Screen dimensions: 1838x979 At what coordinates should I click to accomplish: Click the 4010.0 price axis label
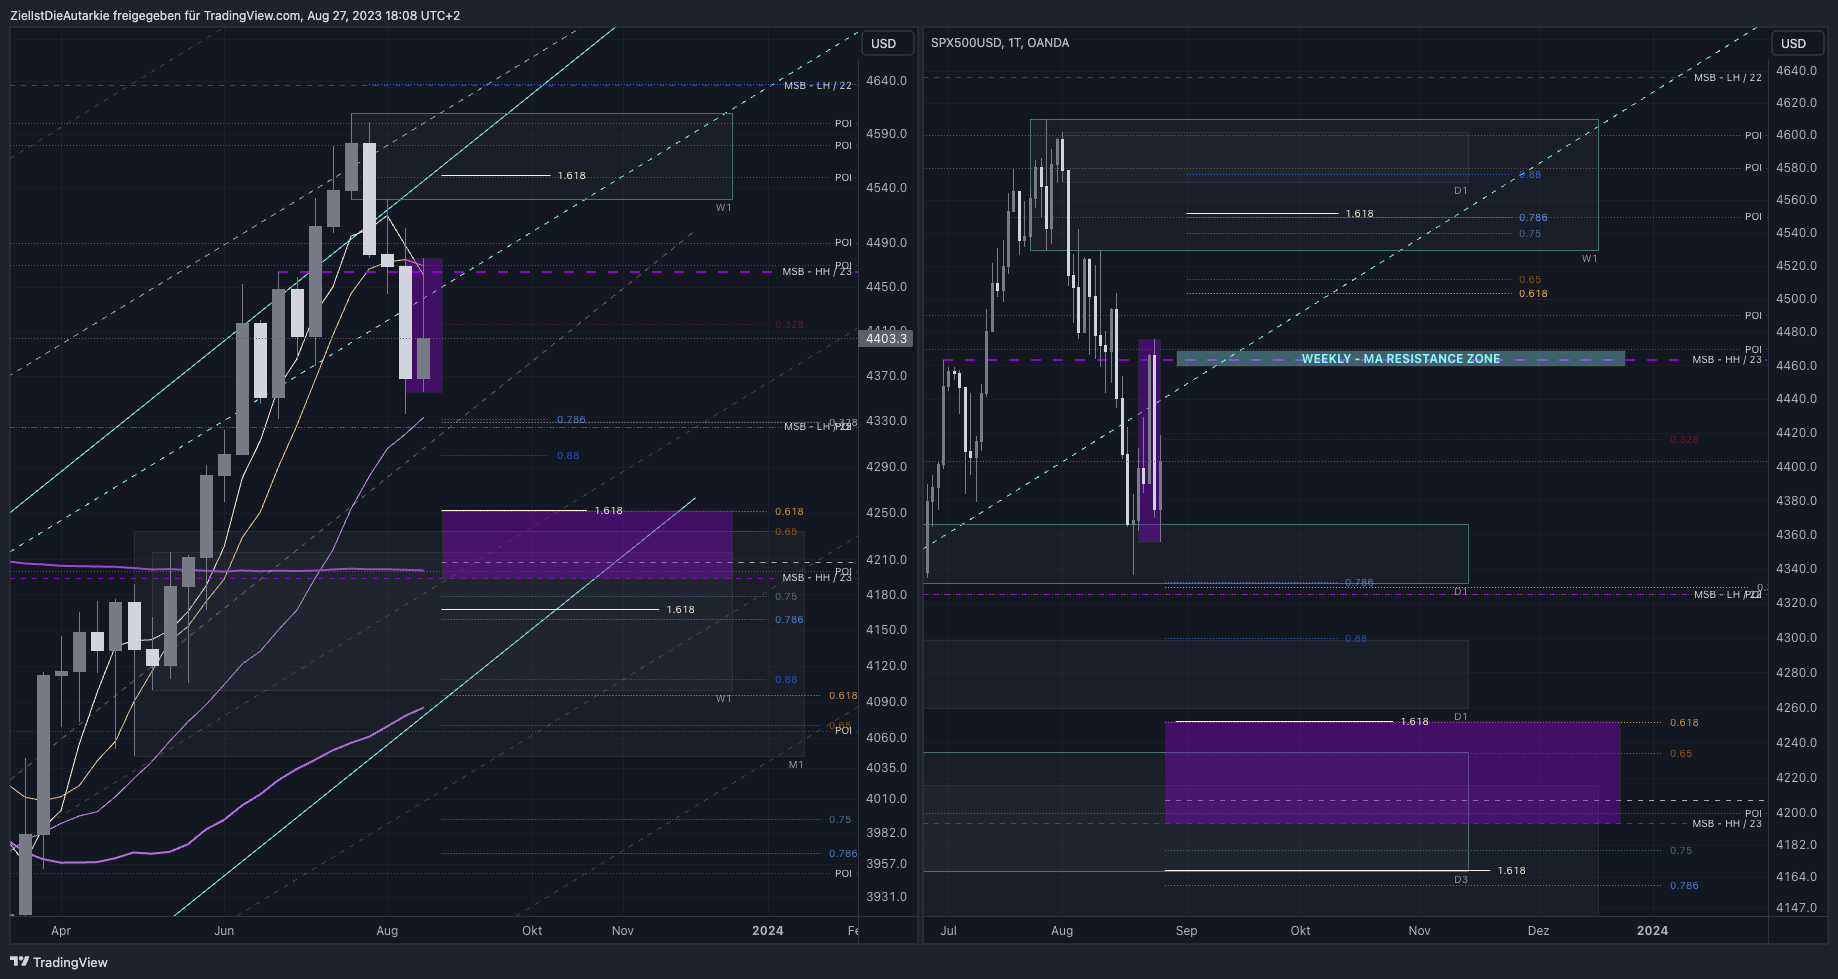coord(886,799)
